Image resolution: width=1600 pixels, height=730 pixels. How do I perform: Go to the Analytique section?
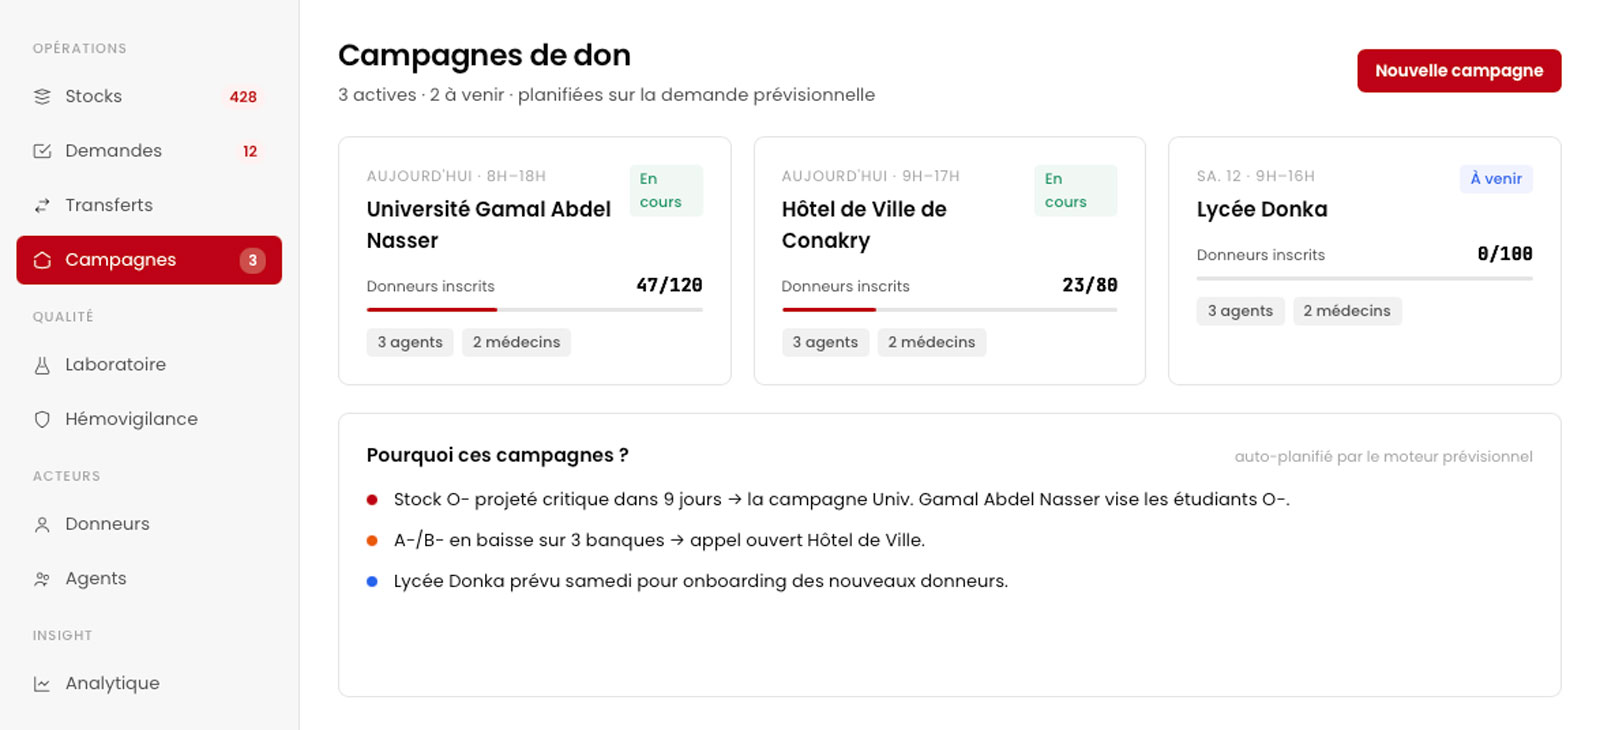point(149,684)
